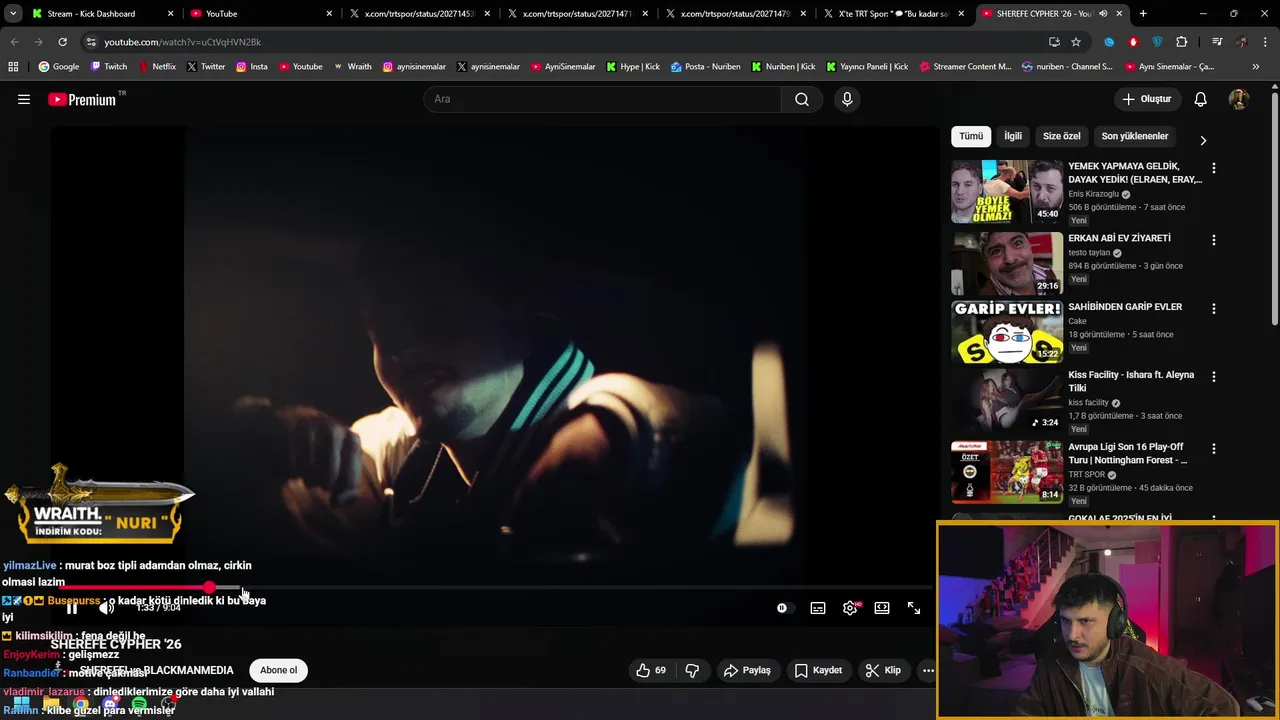Select the İlgili filter chip
This screenshot has height=720, width=1280.
click(1013, 136)
